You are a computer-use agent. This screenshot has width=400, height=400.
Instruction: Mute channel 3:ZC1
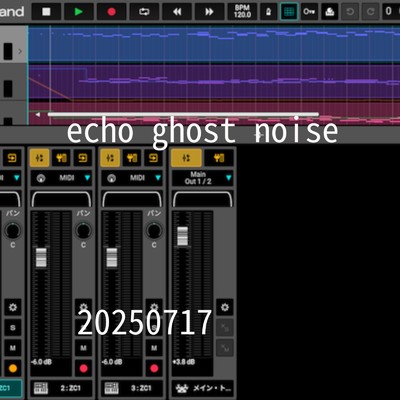(154, 348)
